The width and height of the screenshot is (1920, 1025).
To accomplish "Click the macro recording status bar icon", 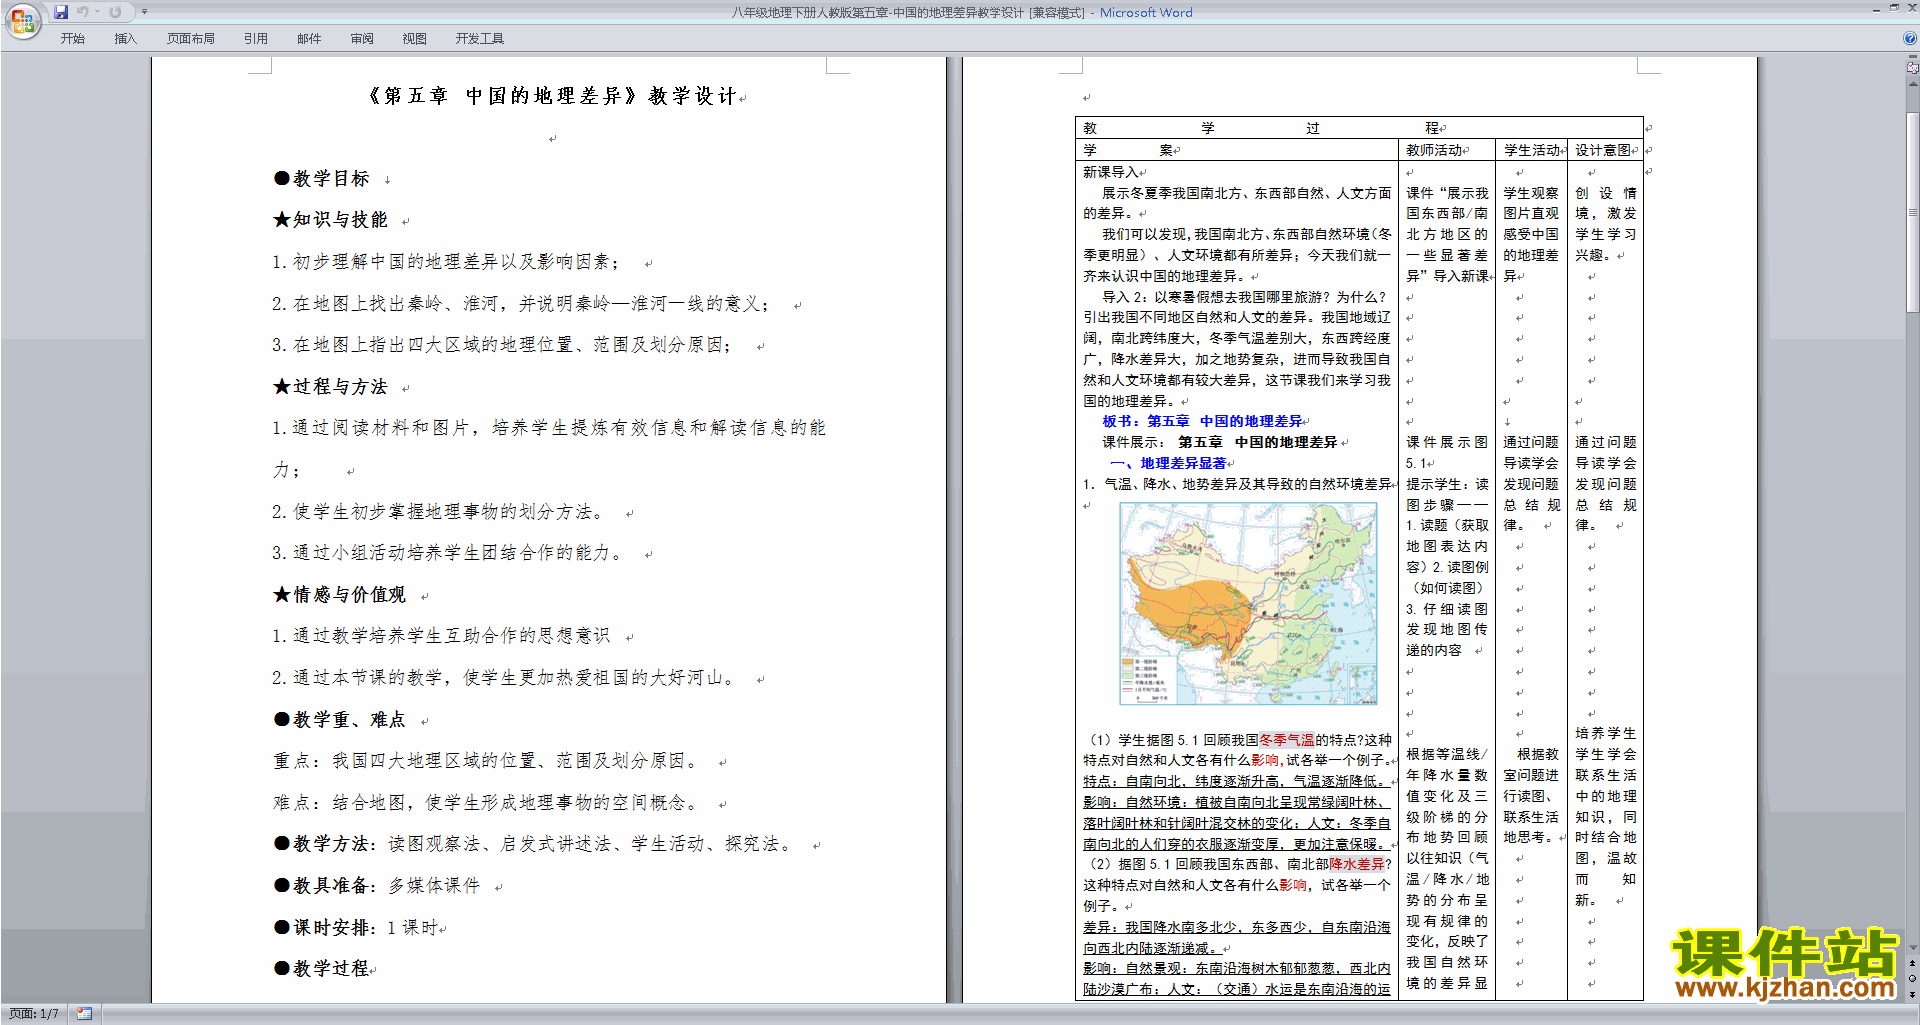I will (84, 1014).
